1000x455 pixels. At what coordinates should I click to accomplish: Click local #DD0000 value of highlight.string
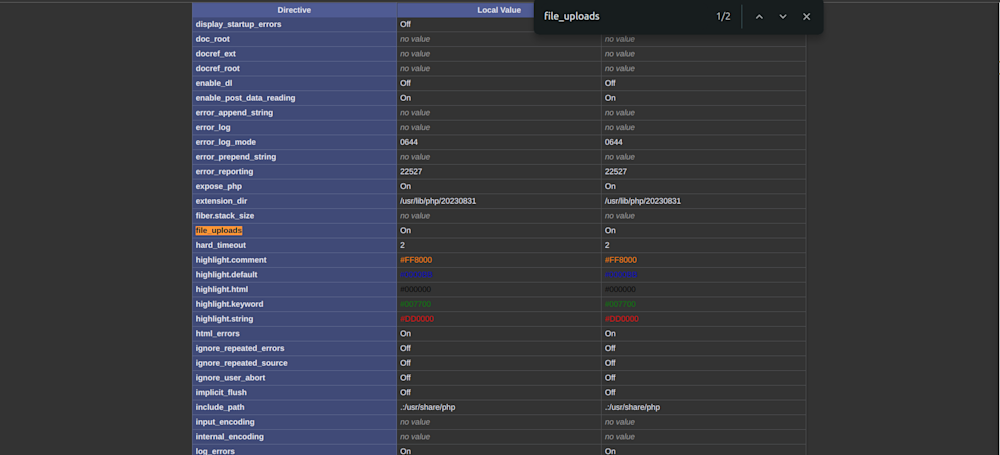coord(416,318)
